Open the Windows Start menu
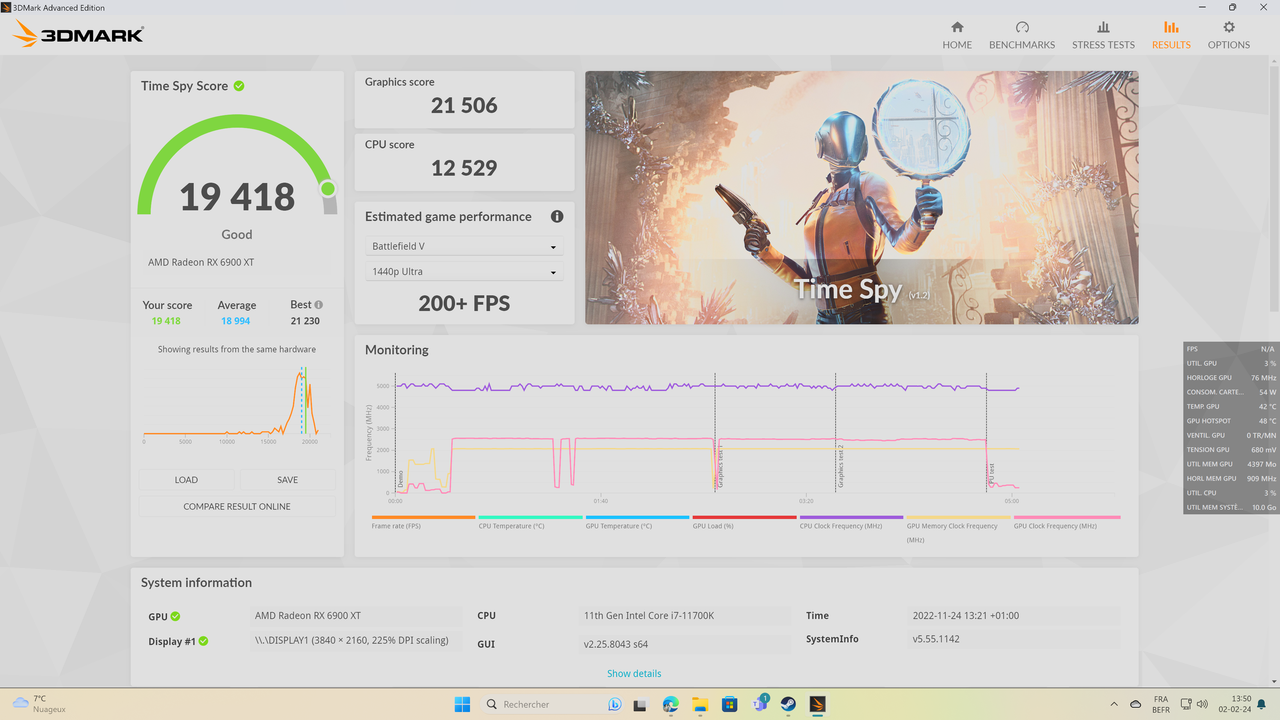This screenshot has height=720, width=1280. click(462, 704)
